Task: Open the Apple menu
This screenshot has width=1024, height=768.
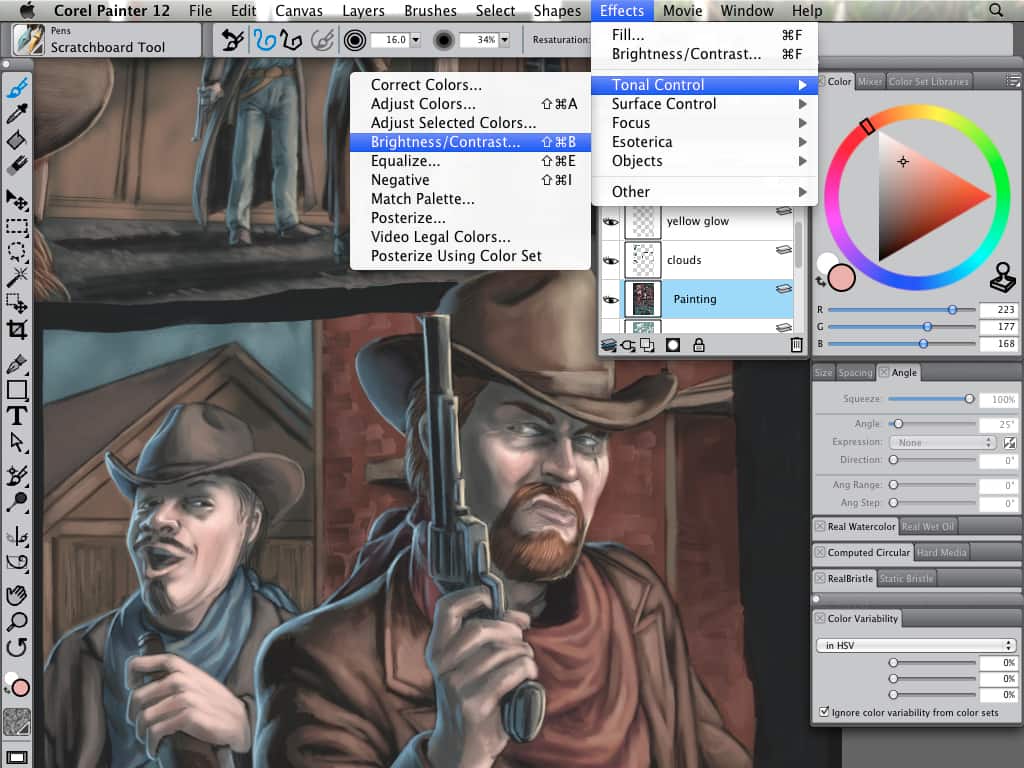Action: pyautogui.click(x=27, y=10)
